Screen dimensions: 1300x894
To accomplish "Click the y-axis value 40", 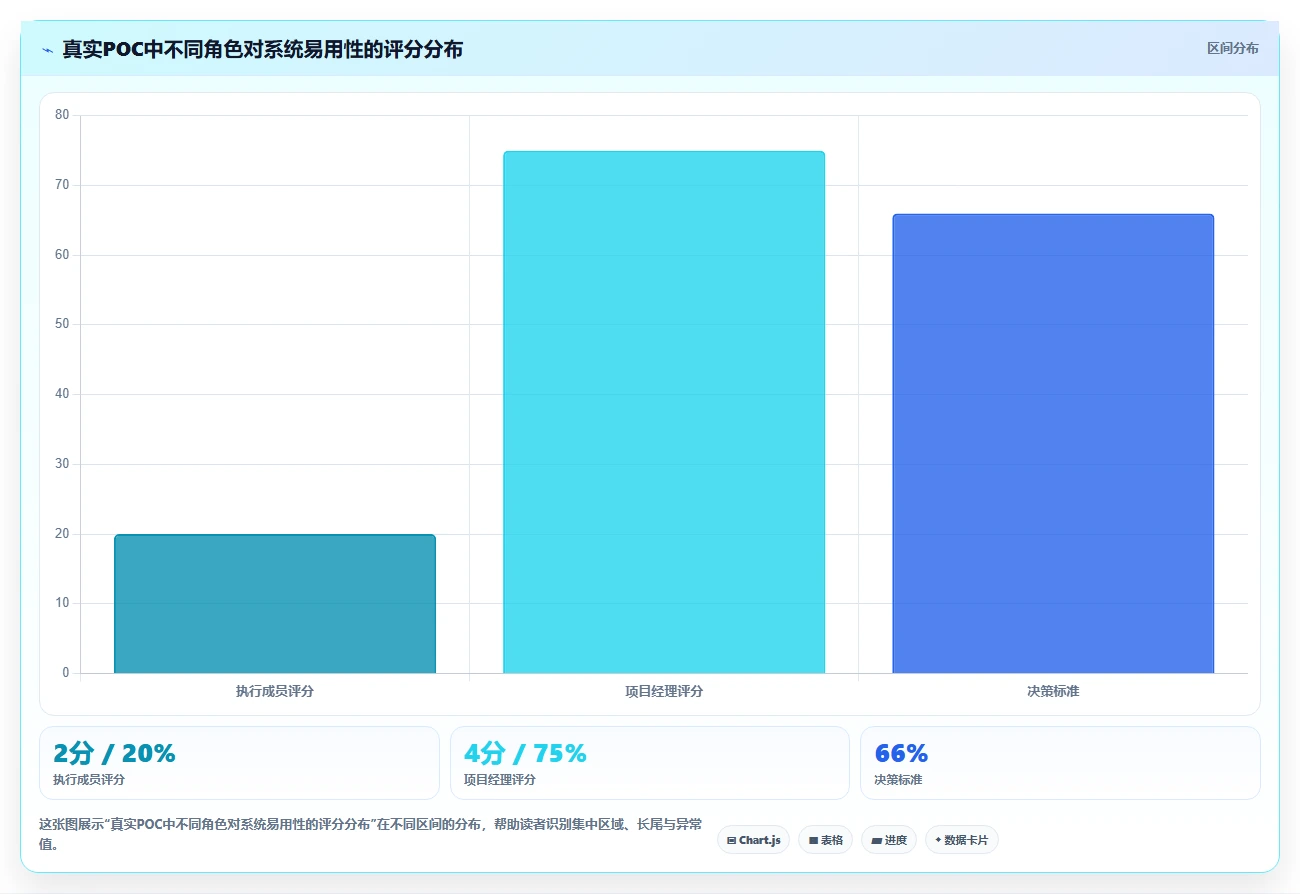I will click(x=62, y=394).
